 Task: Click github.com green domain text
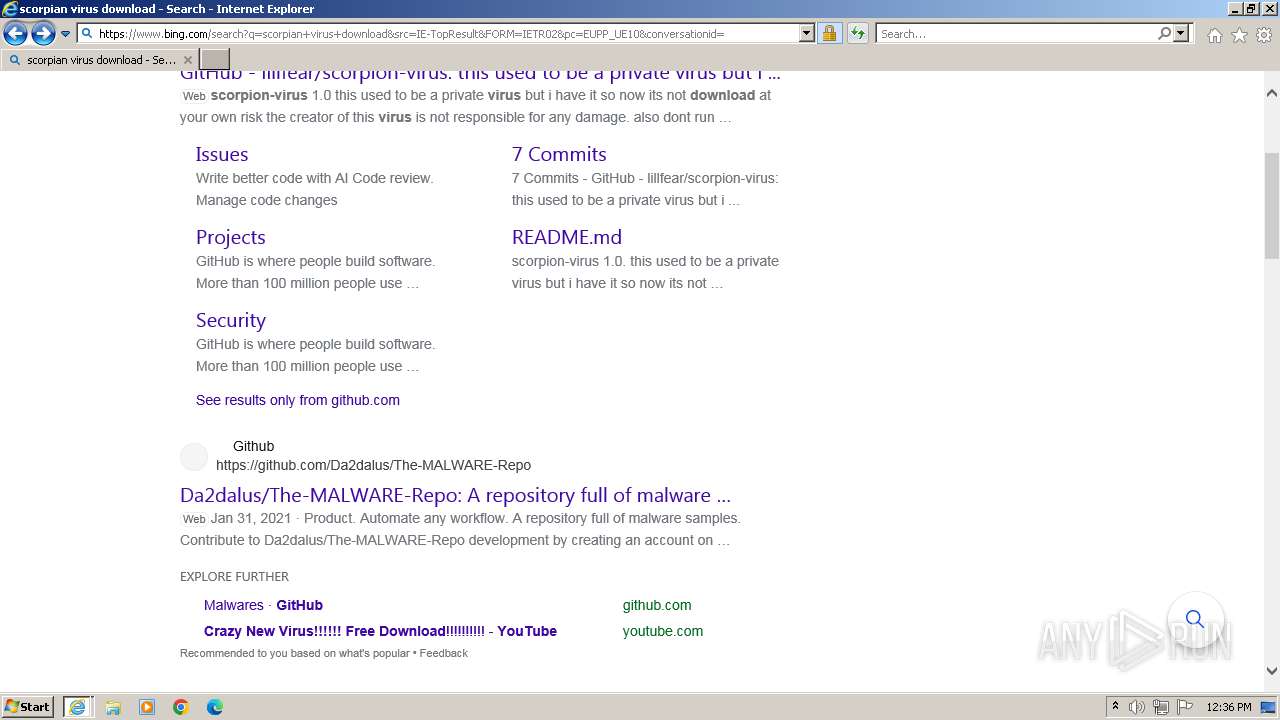tap(657, 605)
